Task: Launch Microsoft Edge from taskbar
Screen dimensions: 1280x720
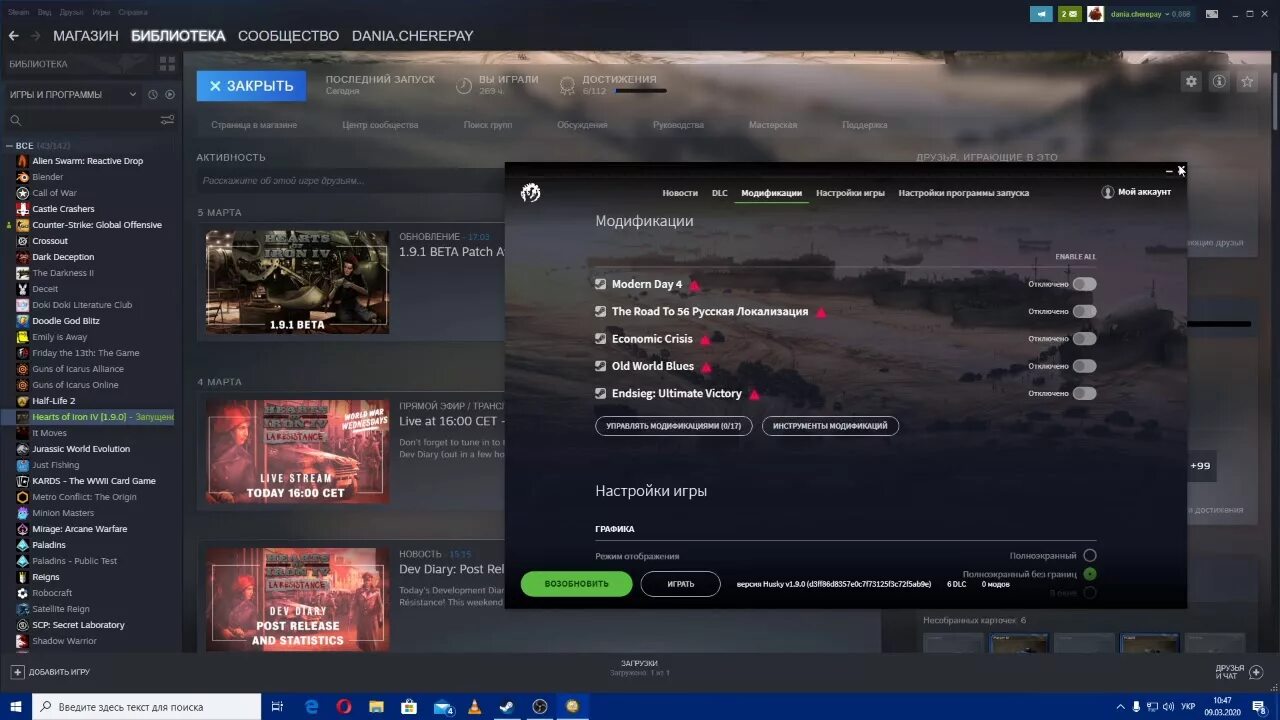Action: [x=311, y=707]
